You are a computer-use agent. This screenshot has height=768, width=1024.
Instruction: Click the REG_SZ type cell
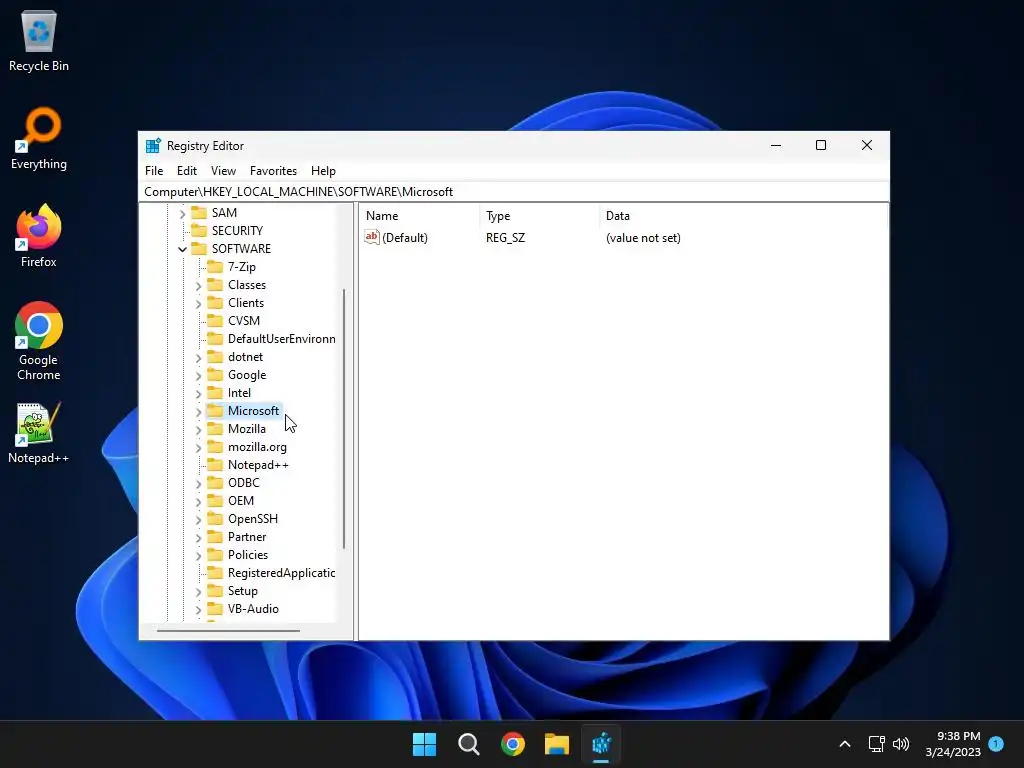(x=505, y=238)
